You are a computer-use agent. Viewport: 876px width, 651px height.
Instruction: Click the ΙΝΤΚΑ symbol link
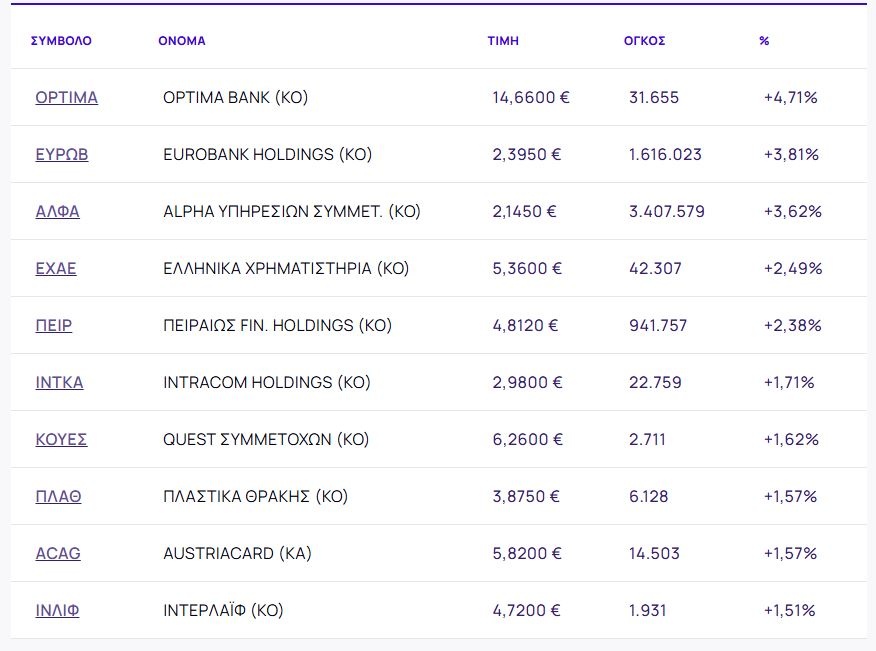(59, 383)
